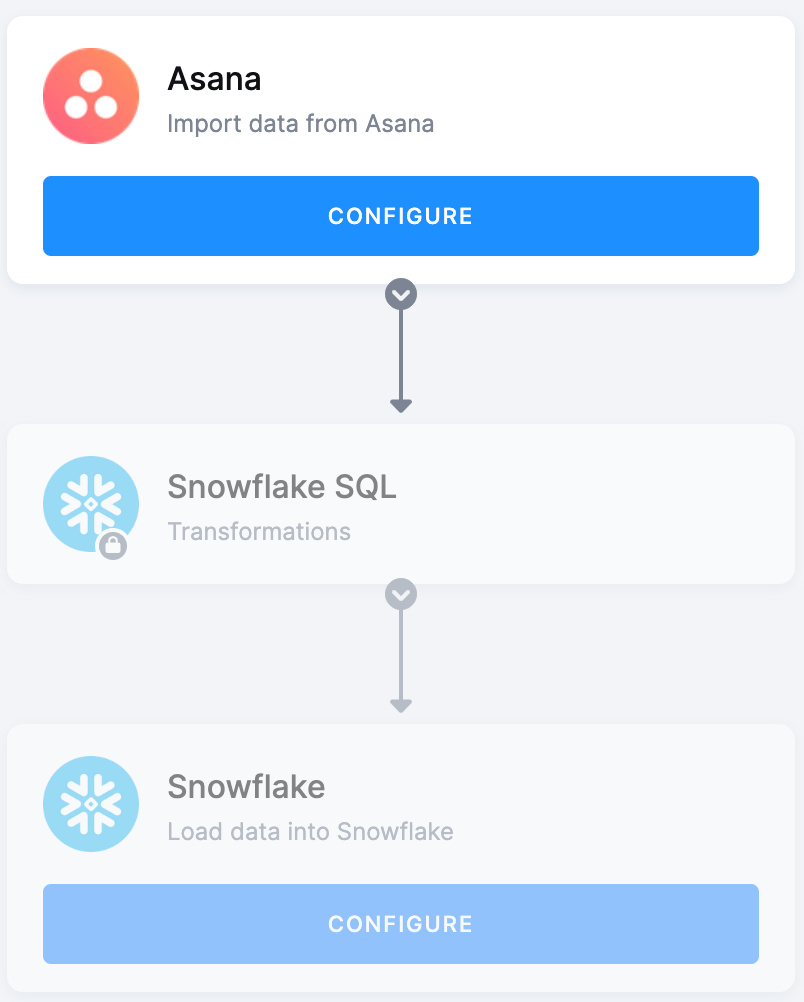Expand the chevron below the Asana card
This screenshot has width=804, height=1002.
tap(400, 293)
